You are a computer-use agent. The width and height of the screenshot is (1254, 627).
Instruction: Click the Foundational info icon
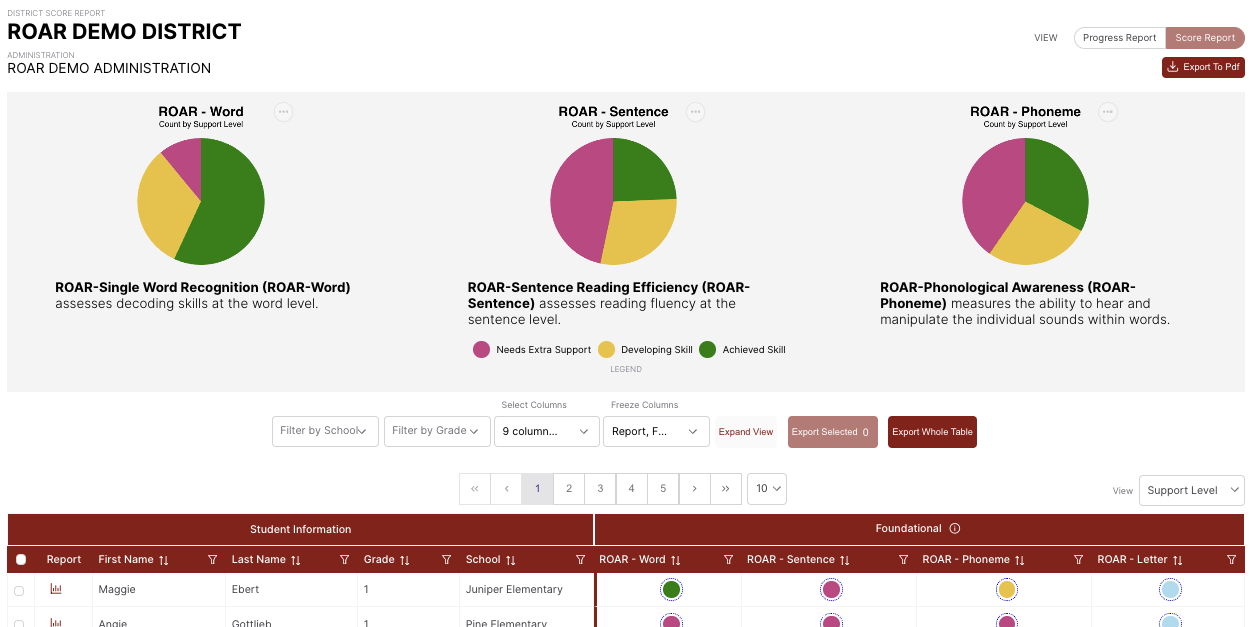point(954,529)
